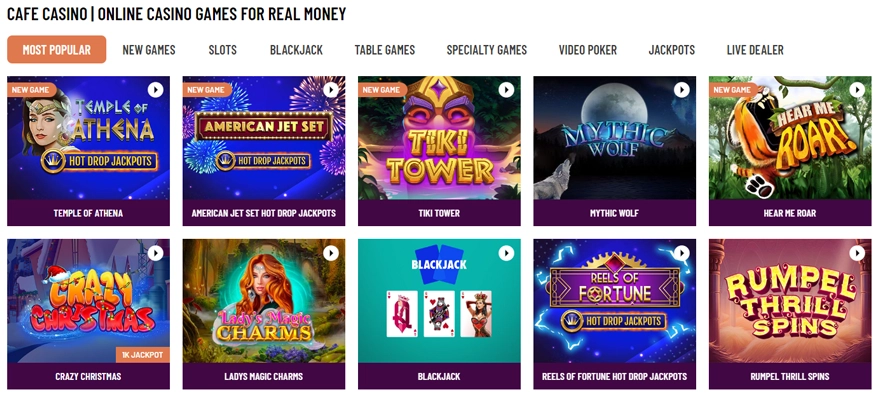Viewport: 880px width, 397px height.
Task: Open the Slots category tab
Action: [223, 50]
